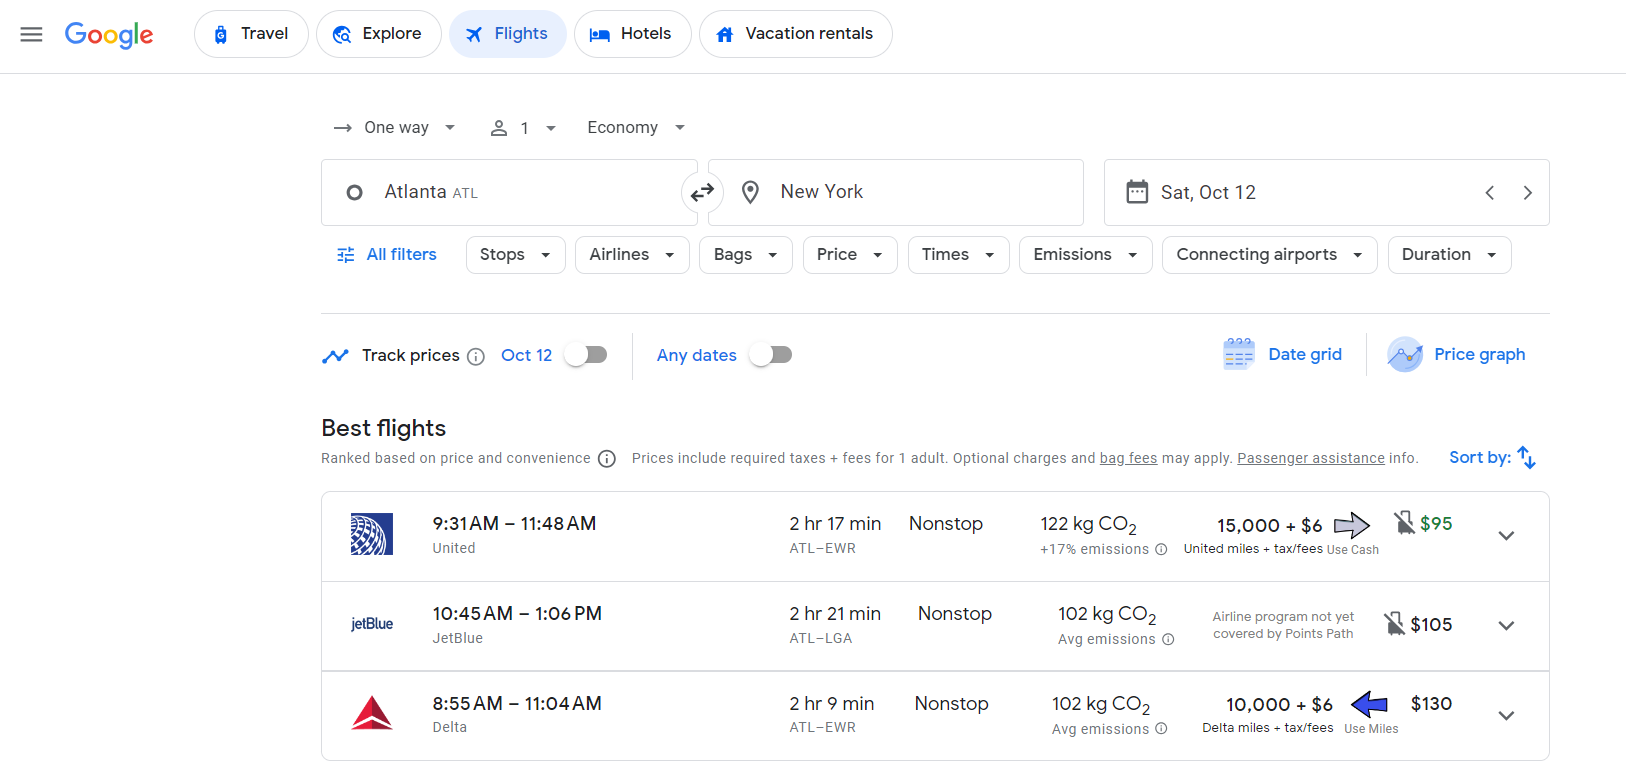Expand the United flight details
The width and height of the screenshot is (1626, 781).
point(1506,536)
